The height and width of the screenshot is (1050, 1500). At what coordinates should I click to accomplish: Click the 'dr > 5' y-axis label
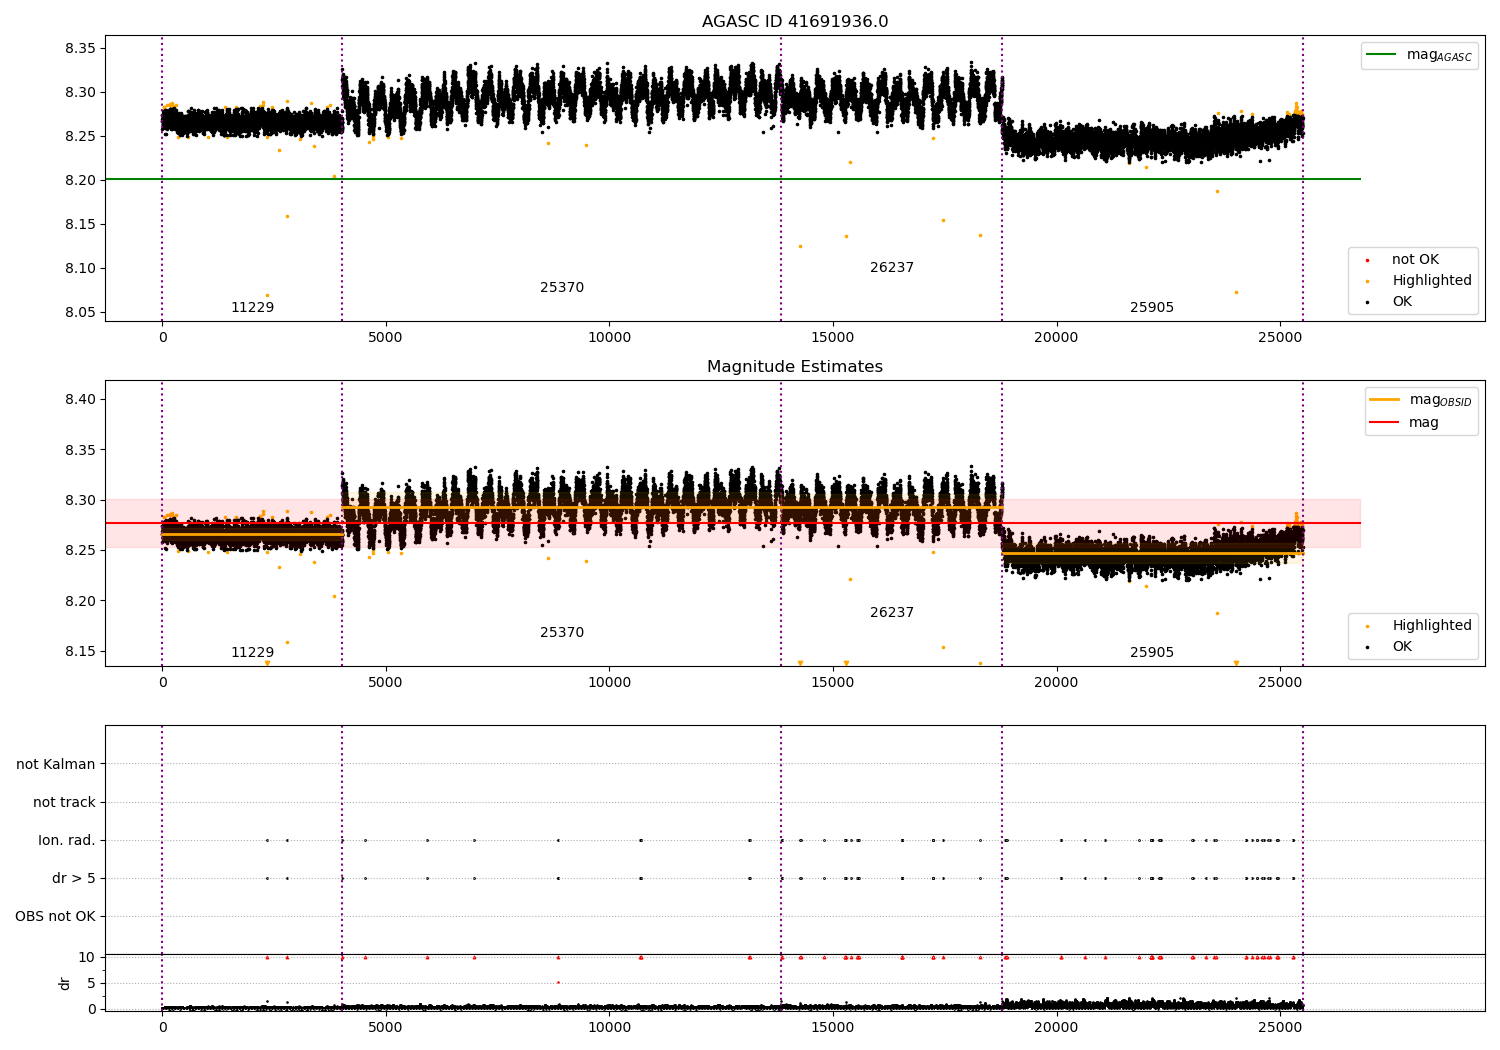(x=74, y=879)
